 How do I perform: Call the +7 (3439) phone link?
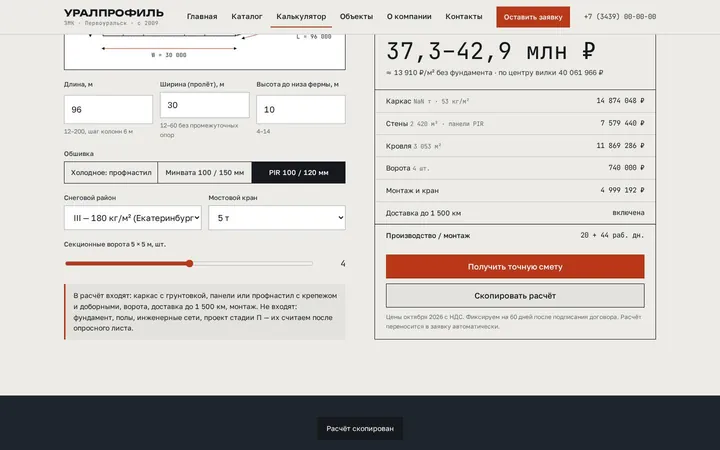(x=620, y=17)
